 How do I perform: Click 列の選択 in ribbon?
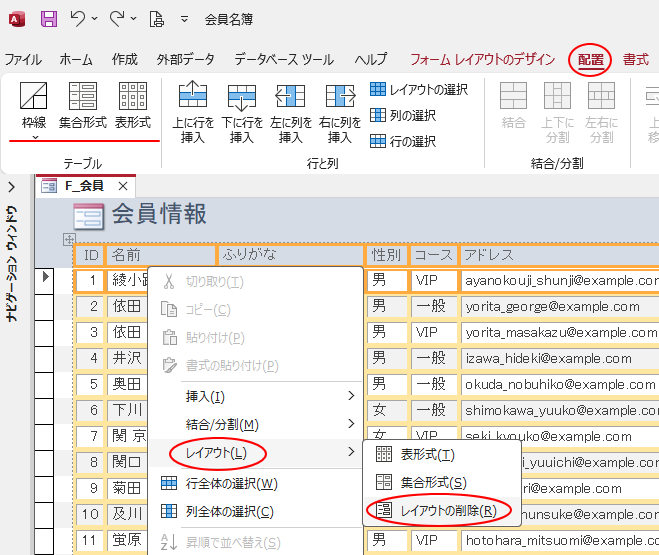pos(403,115)
